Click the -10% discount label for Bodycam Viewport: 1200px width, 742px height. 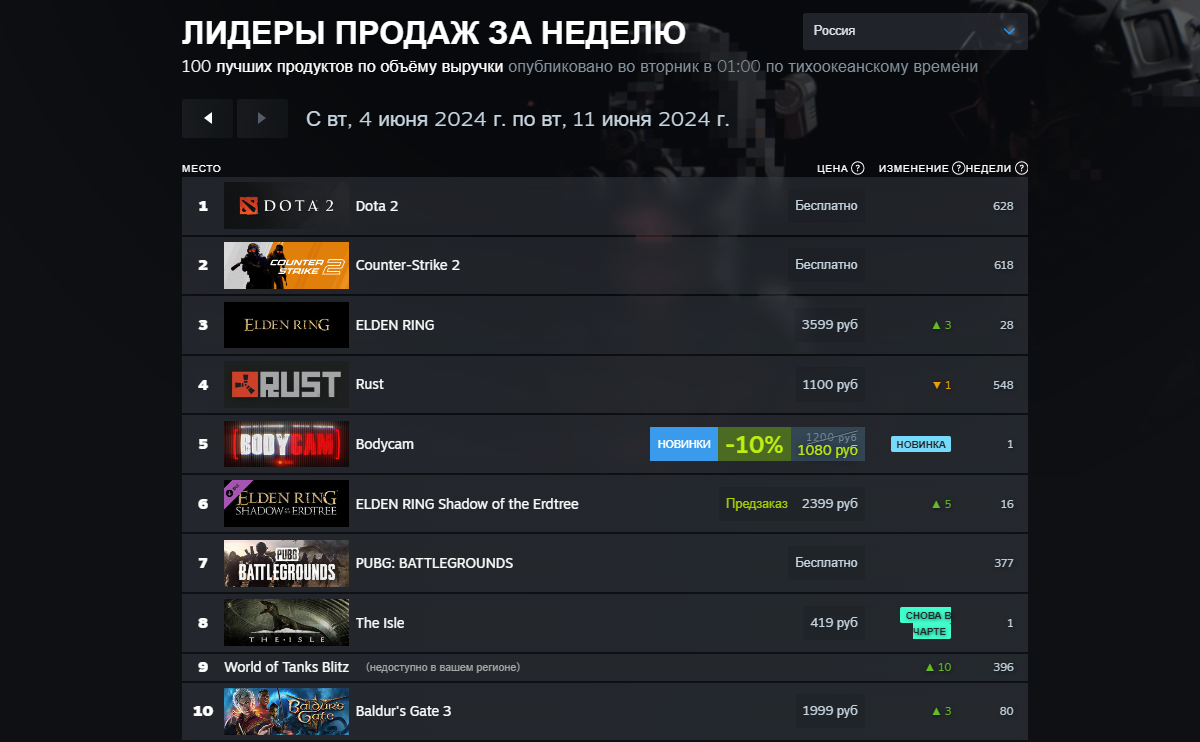click(756, 444)
